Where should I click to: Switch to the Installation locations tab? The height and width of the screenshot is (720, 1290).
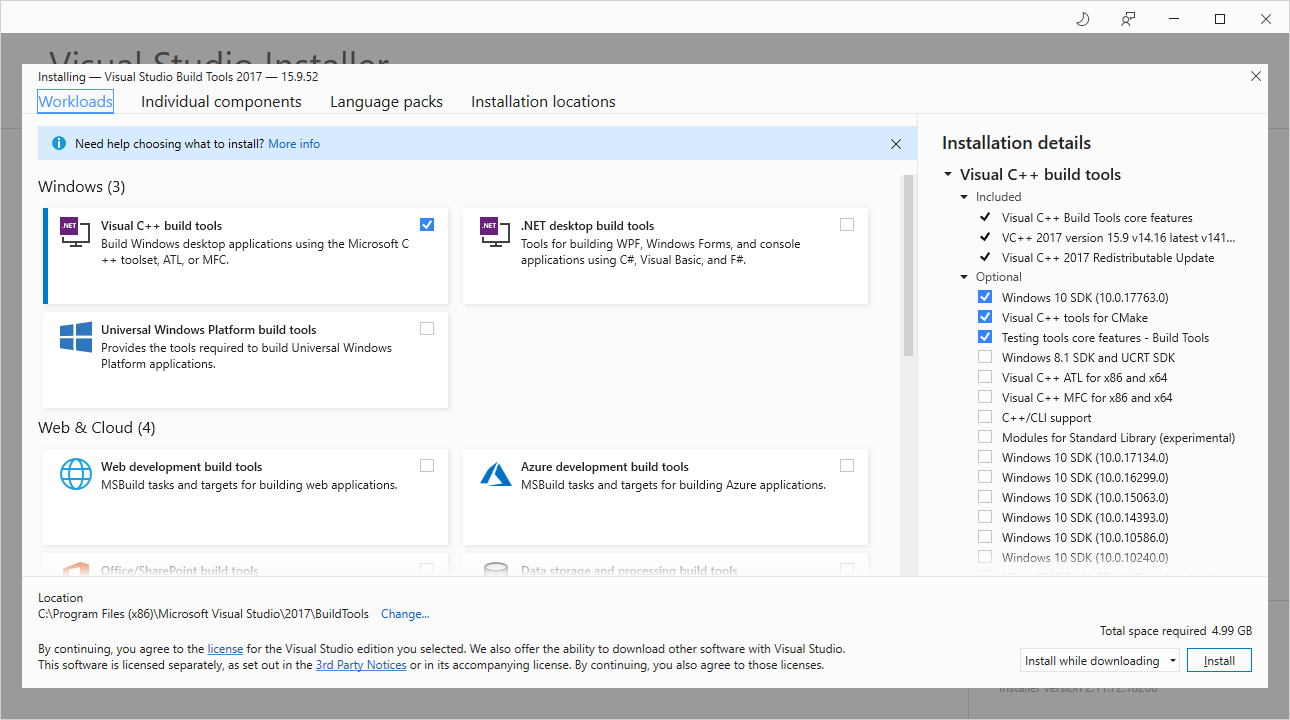tap(543, 102)
